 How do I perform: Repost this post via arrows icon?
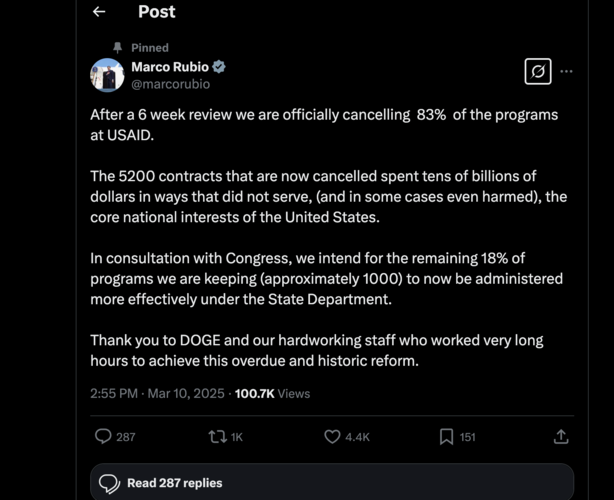(215, 436)
